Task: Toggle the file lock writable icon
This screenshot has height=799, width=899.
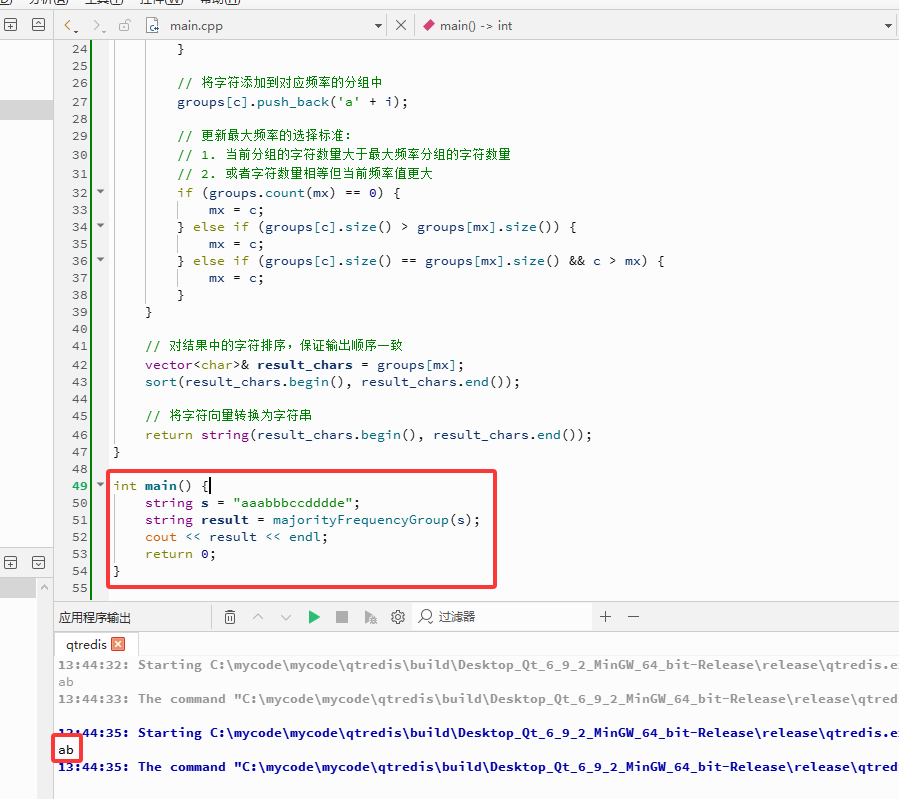Action: point(124,25)
